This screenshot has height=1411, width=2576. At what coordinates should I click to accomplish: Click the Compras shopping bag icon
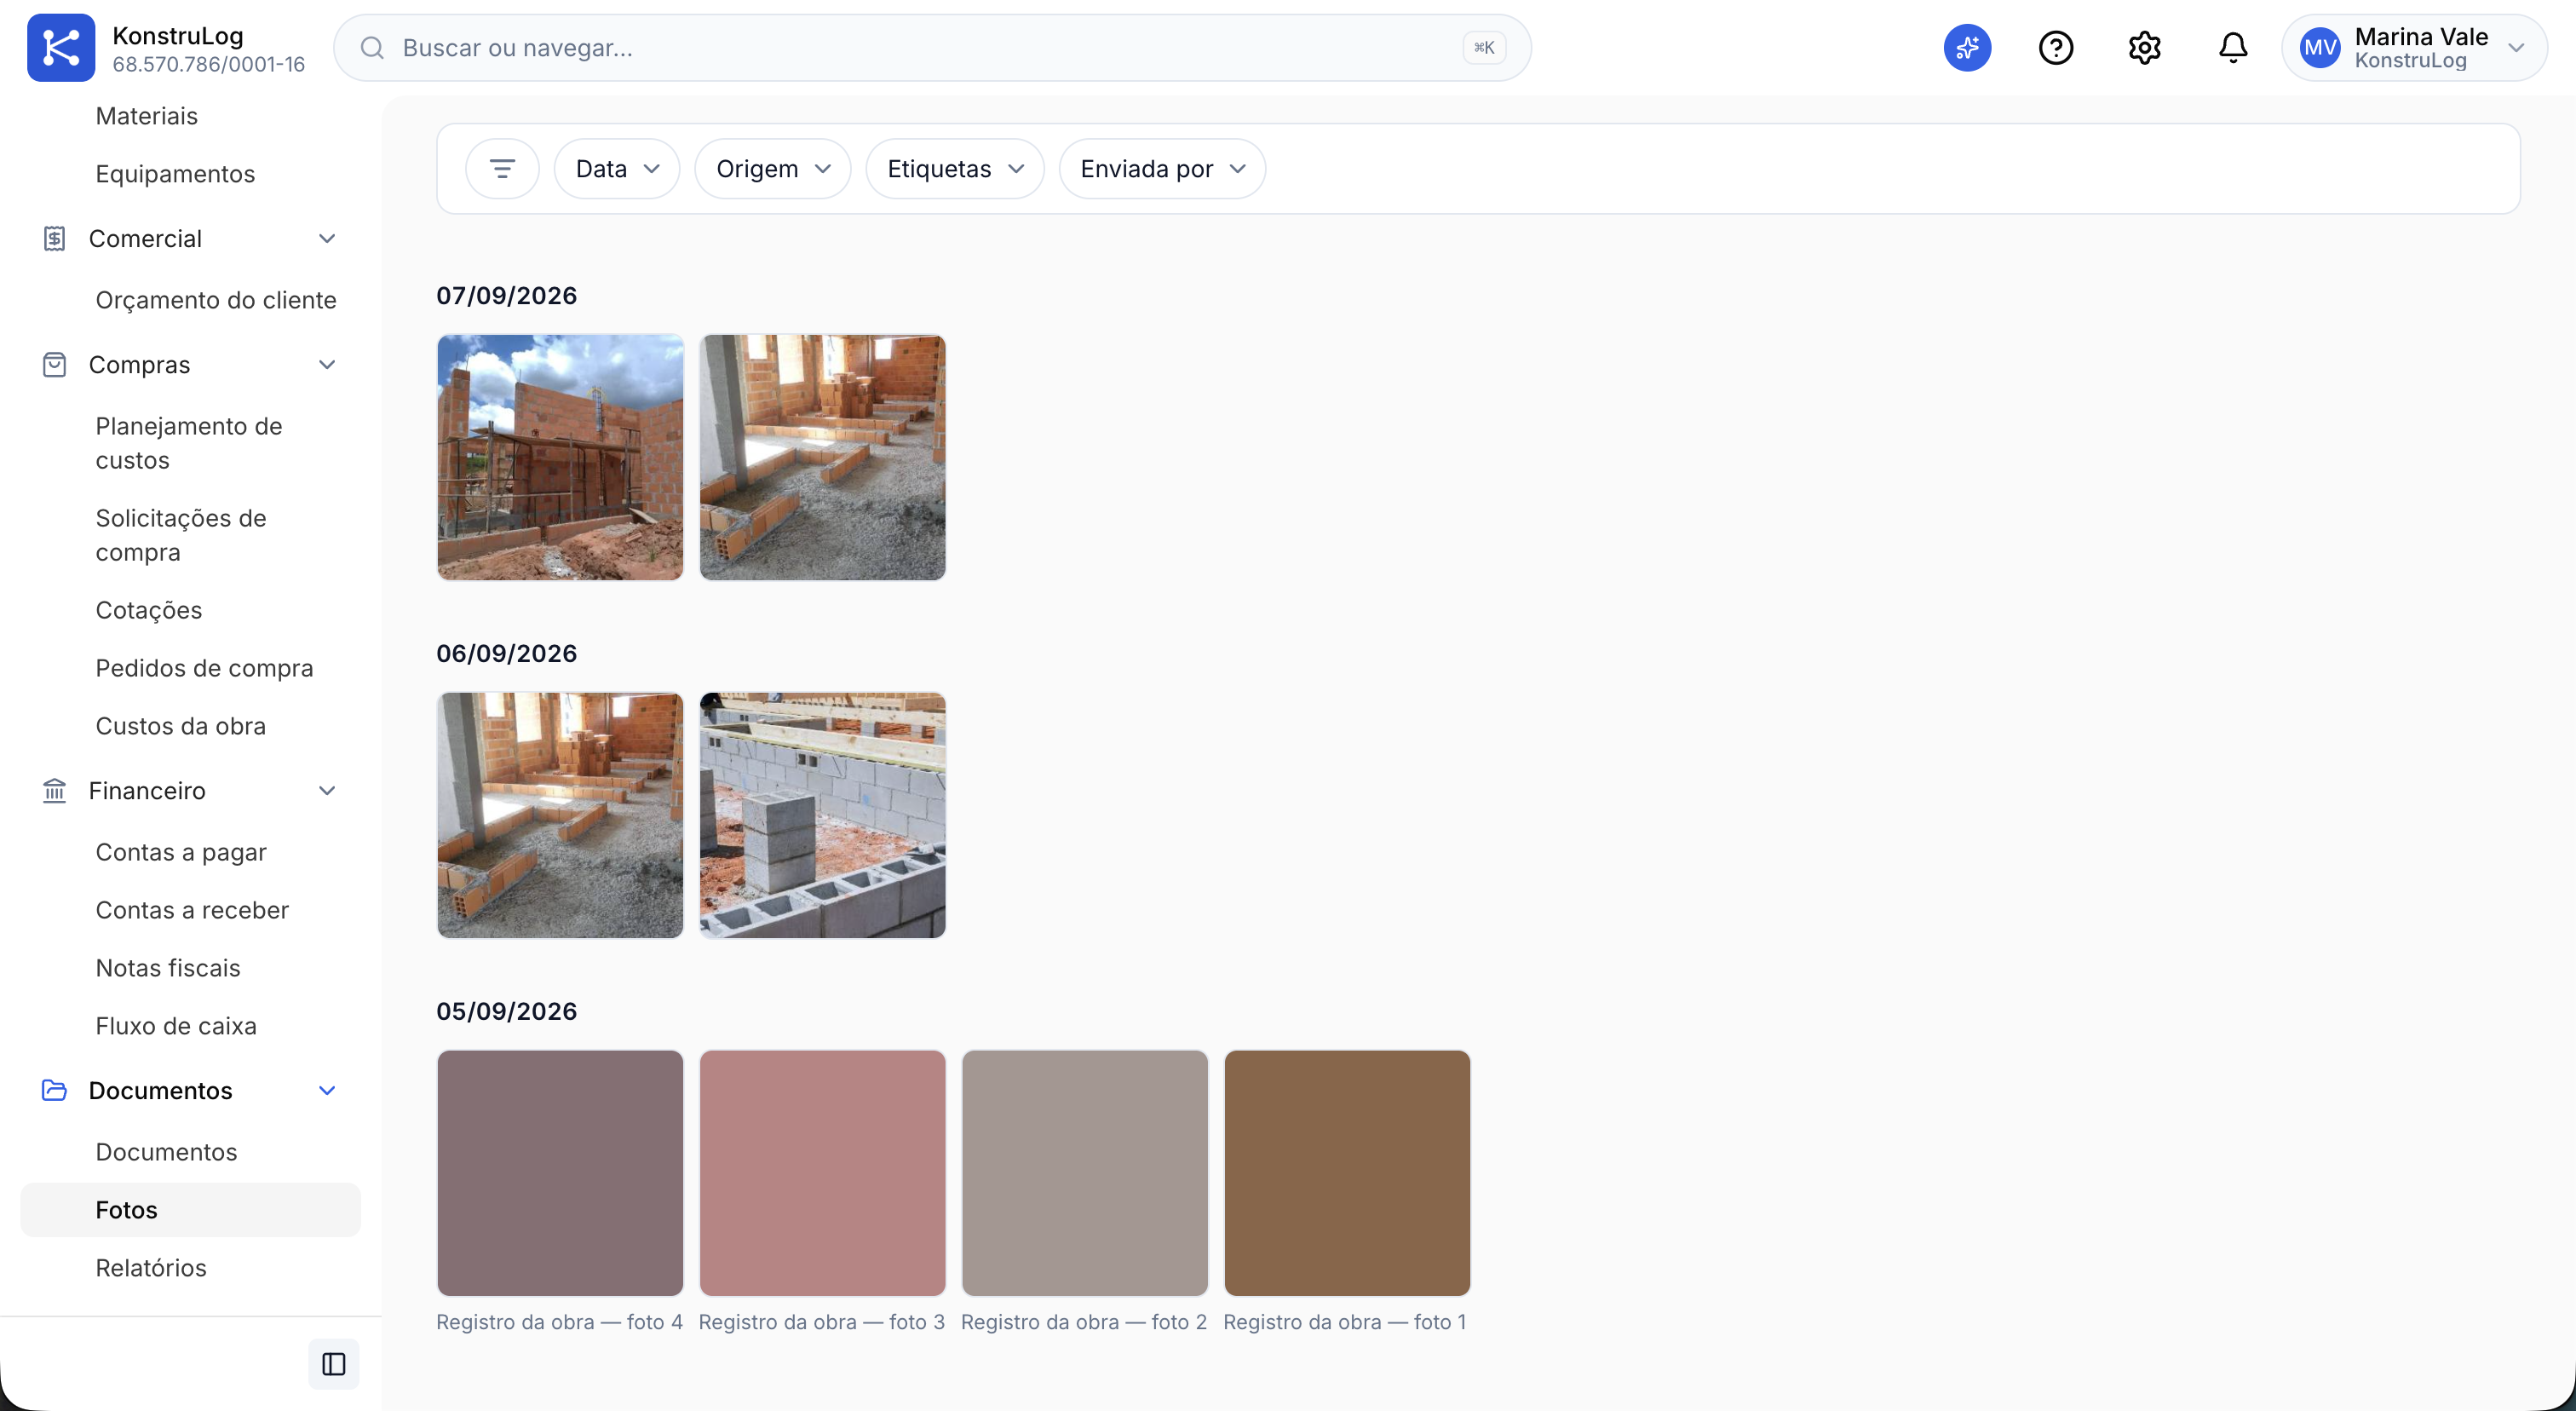(x=55, y=365)
